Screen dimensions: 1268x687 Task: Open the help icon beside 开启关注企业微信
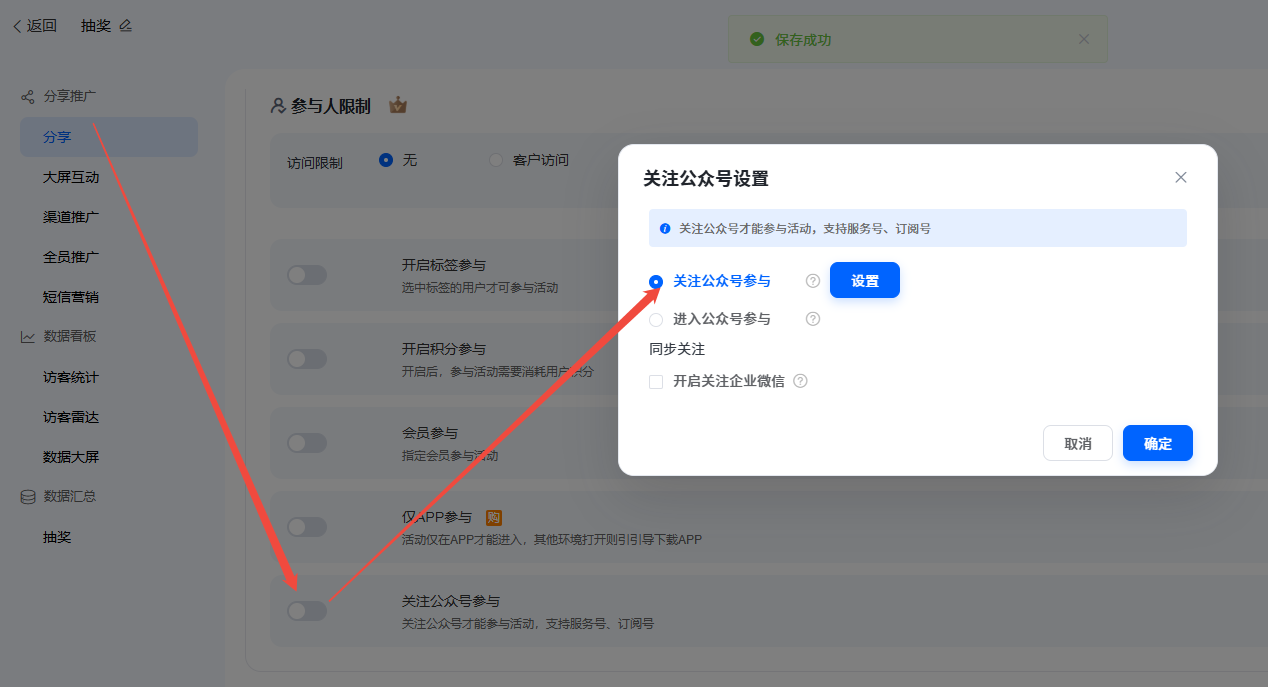pyautogui.click(x=800, y=381)
